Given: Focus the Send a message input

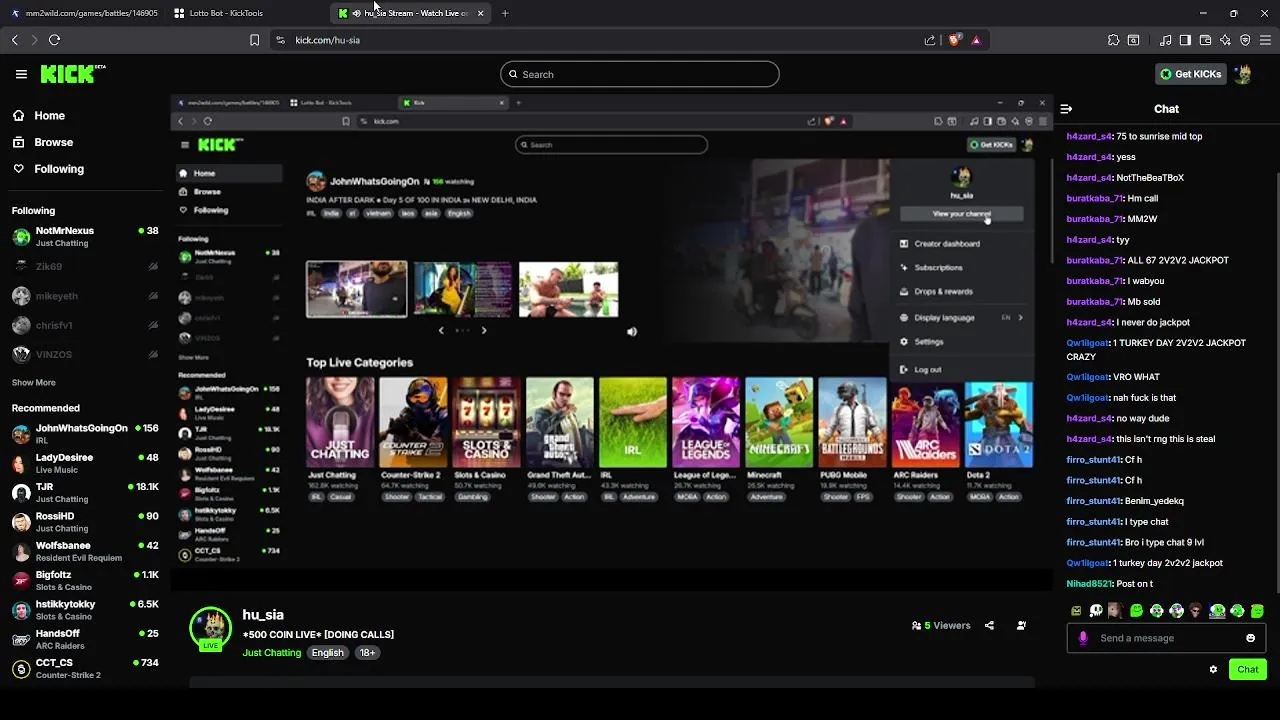Looking at the screenshot, I should pyautogui.click(x=1166, y=638).
